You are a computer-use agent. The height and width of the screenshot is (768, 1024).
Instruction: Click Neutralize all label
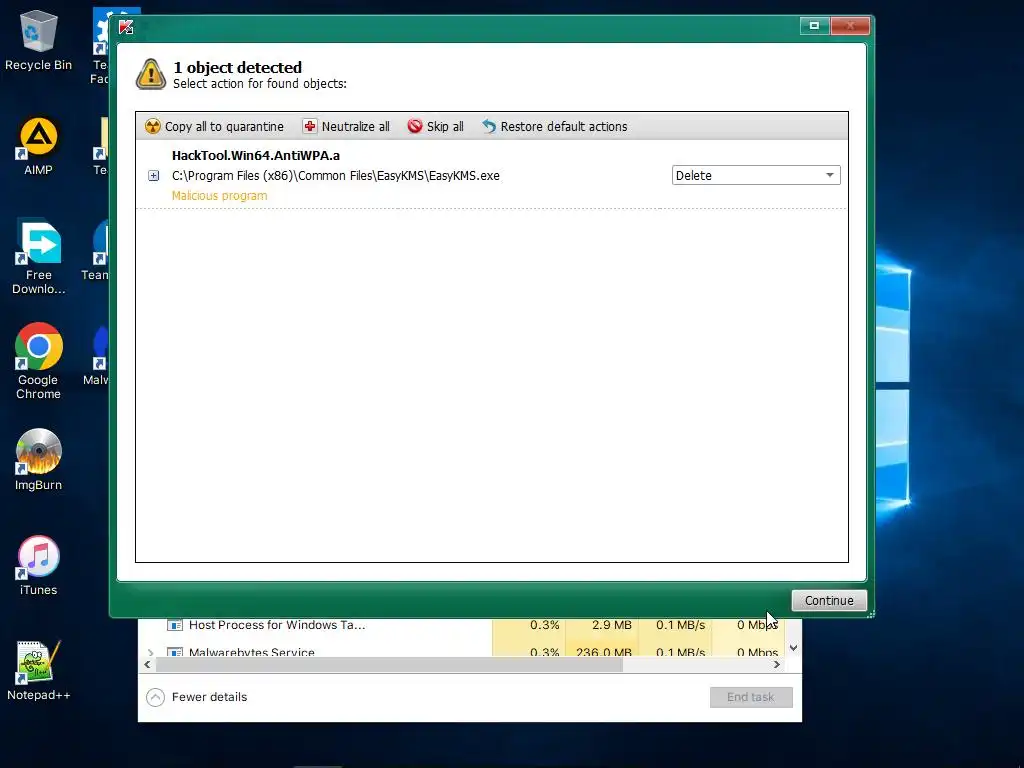[355, 127]
